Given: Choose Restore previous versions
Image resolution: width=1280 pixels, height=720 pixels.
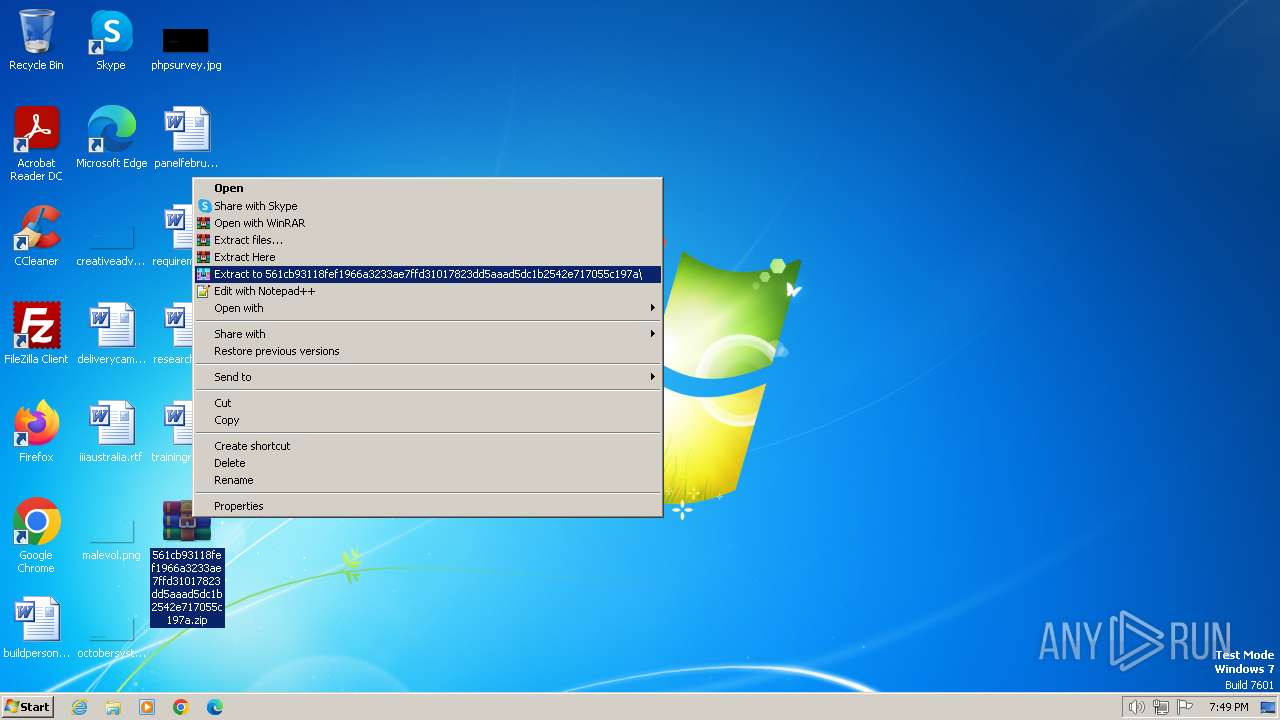Looking at the screenshot, I should click(428, 351).
